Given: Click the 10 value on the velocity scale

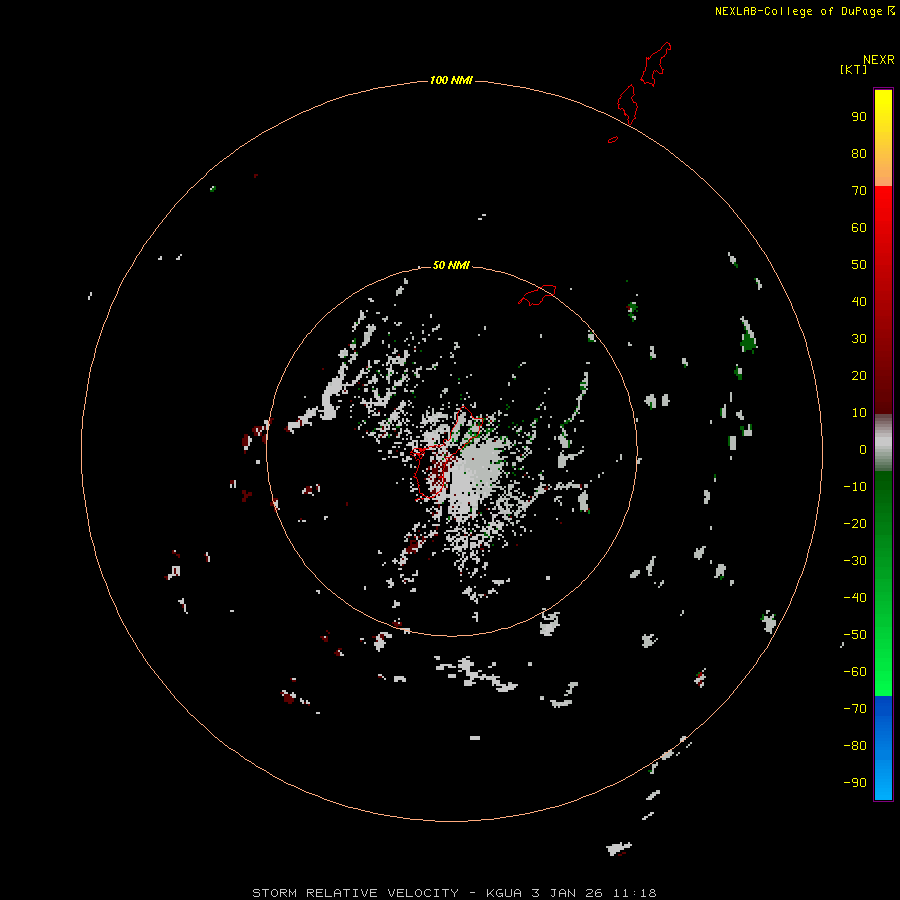Looking at the screenshot, I should tap(859, 413).
